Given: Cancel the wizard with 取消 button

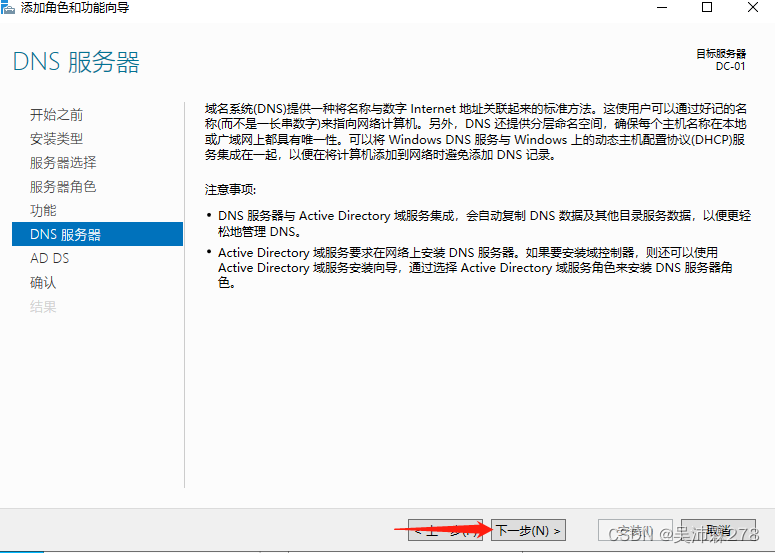Looking at the screenshot, I should click(718, 530).
